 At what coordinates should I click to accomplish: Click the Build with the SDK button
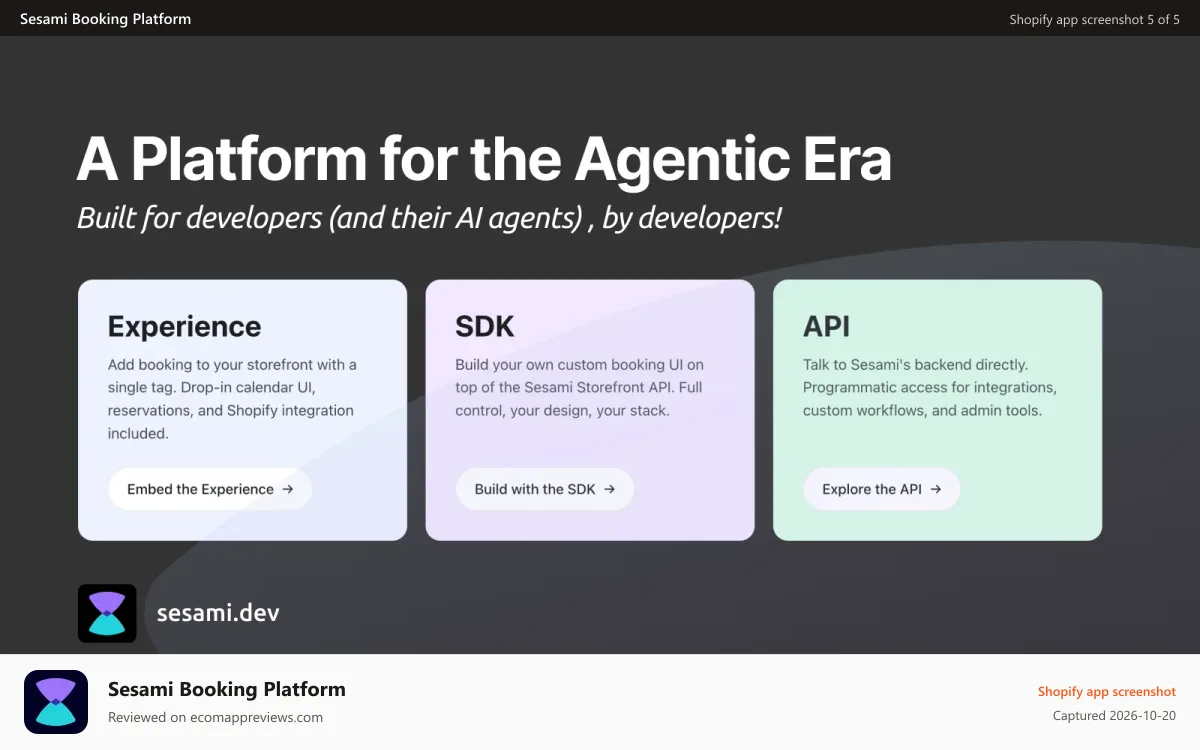click(x=545, y=489)
